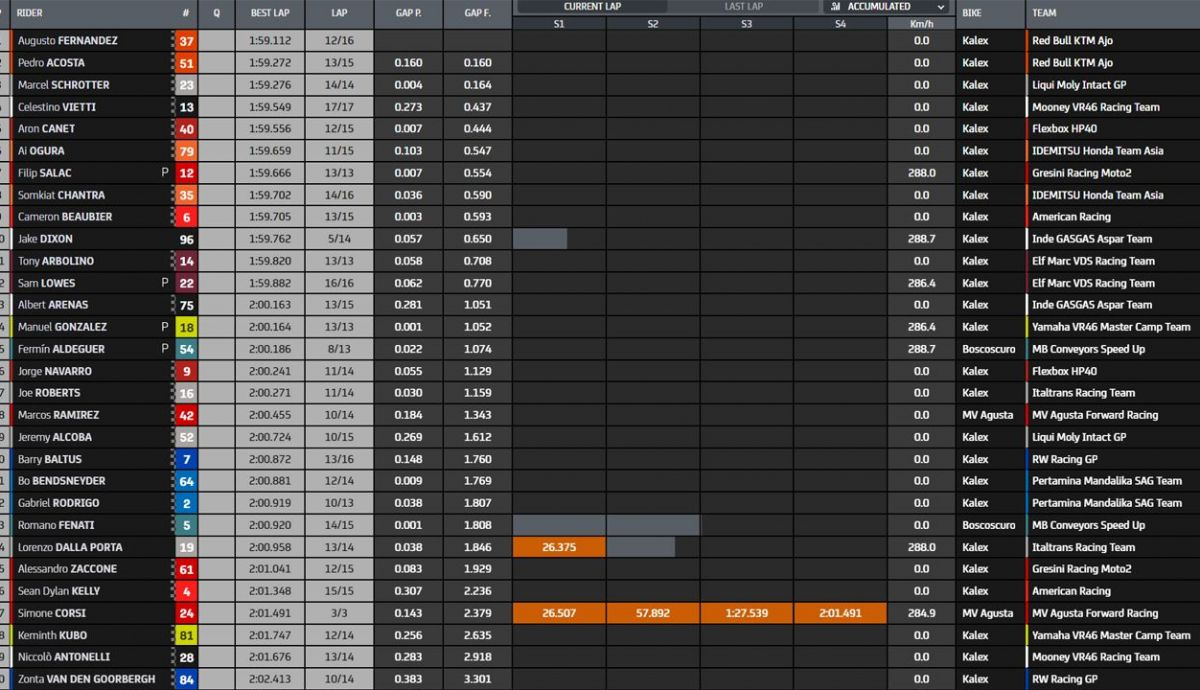Click the Q column header
1200x690 pixels.
point(216,13)
